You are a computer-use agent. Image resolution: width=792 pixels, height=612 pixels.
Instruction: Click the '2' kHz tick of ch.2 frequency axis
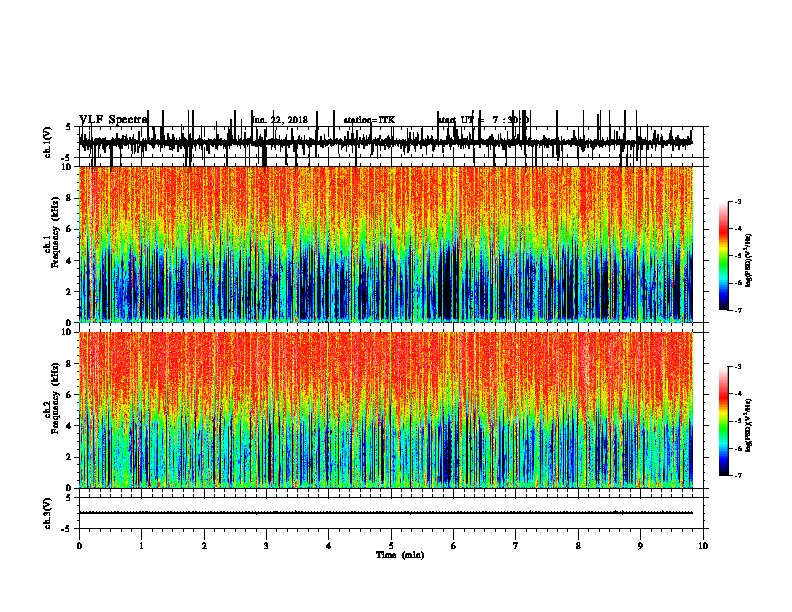[69, 457]
